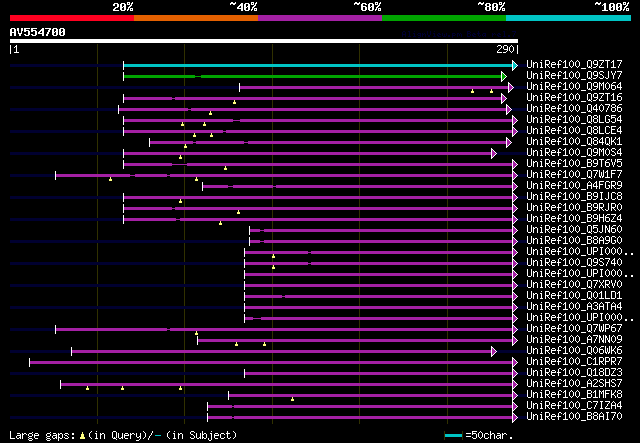Select the UniRef100_Q7W1F7 label

point(574,175)
